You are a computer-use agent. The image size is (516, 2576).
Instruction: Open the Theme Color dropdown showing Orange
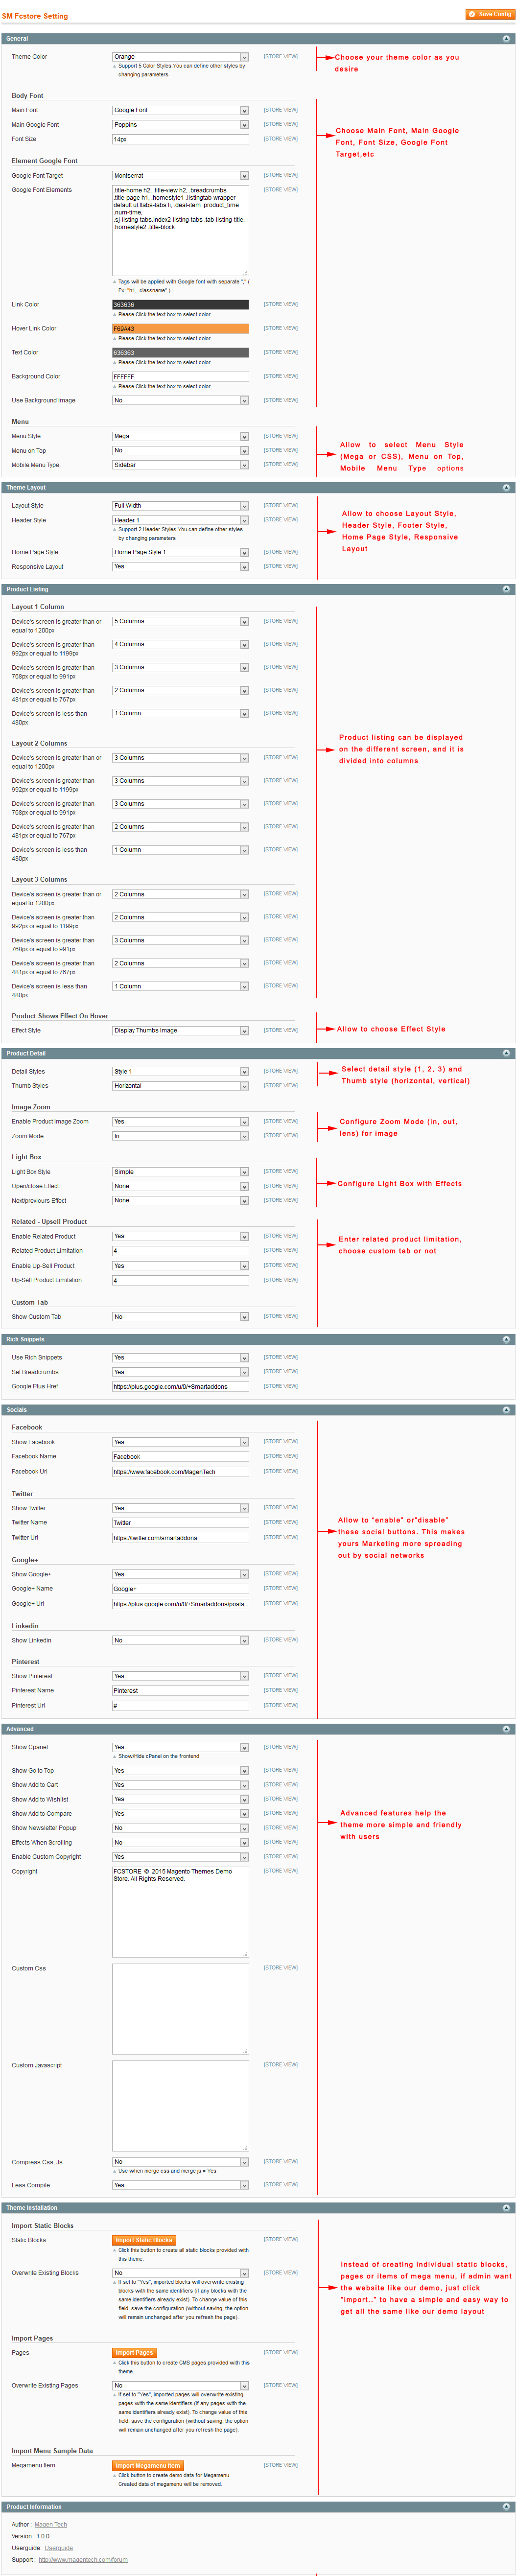[x=180, y=57]
